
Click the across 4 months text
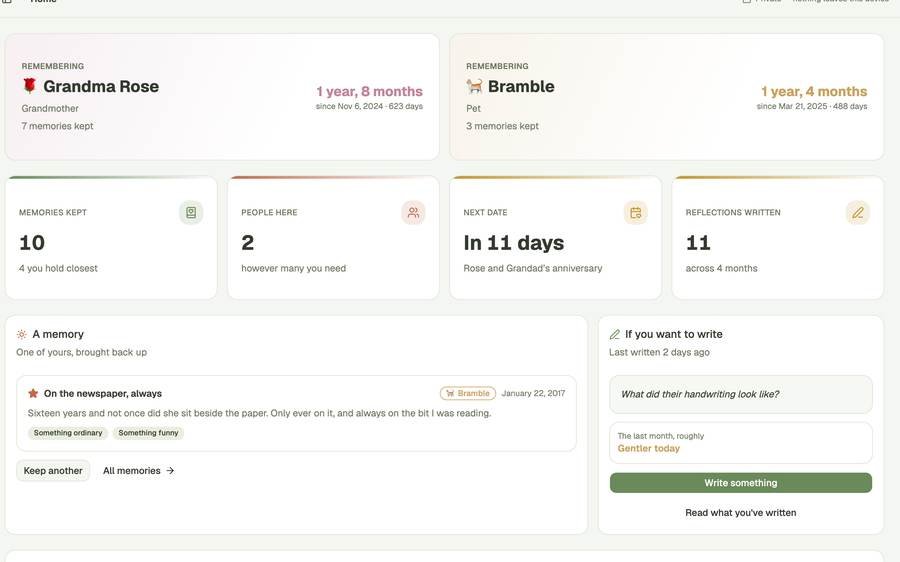pyautogui.click(x=721, y=268)
